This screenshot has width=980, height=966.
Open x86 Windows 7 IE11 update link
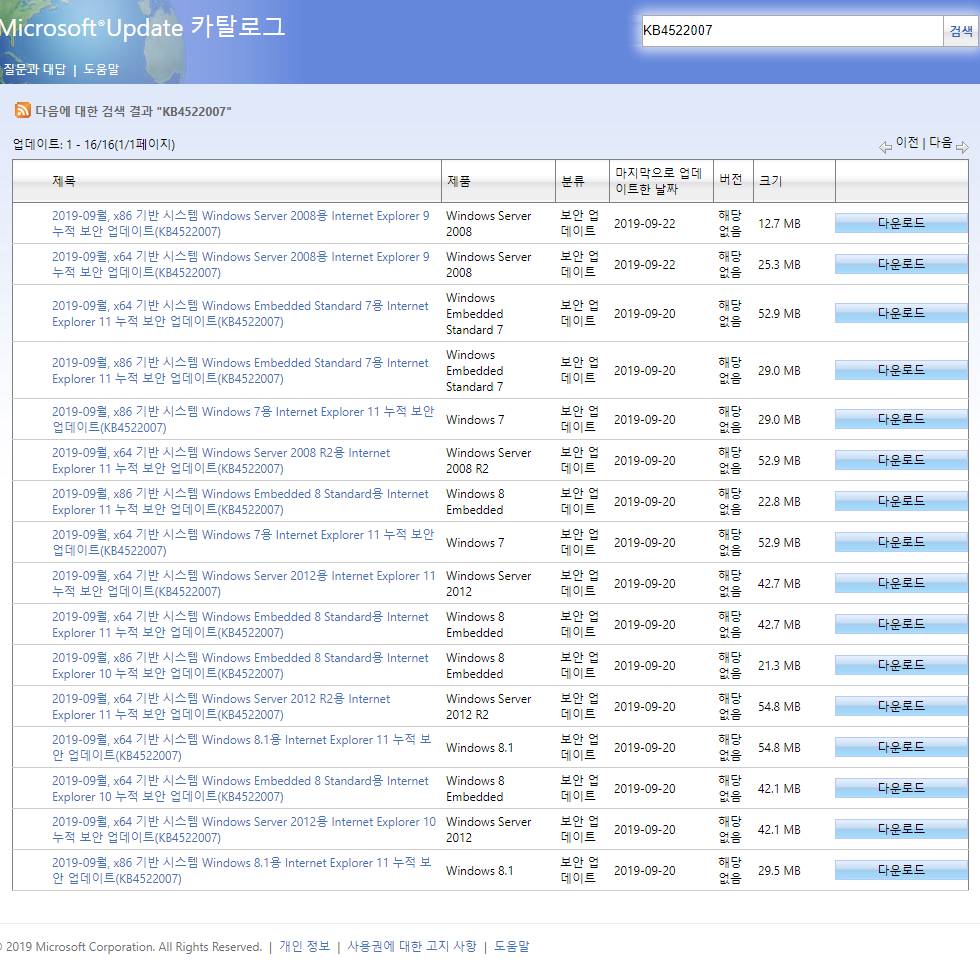pyautogui.click(x=242, y=419)
